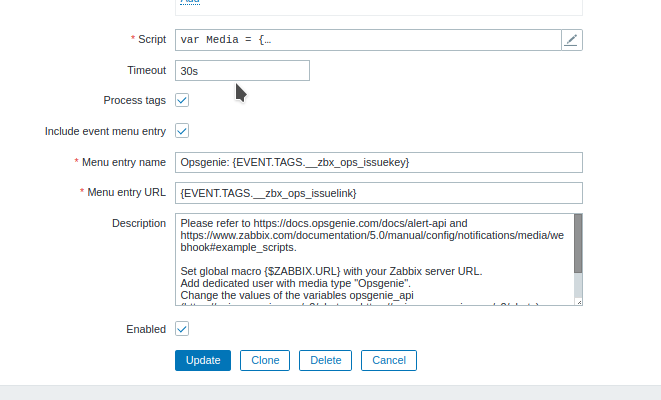The width and height of the screenshot is (661, 400).
Task: Click inside the Description text area
Action: point(374,259)
